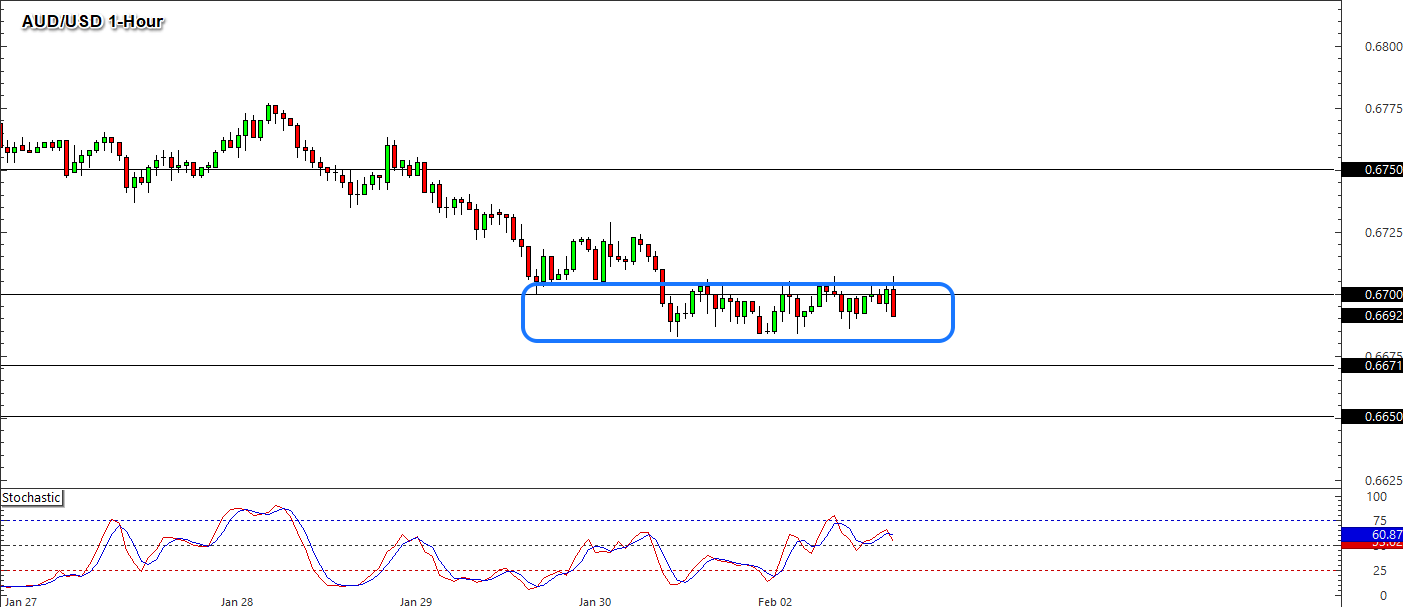Click the 0.6800 price axis label
The height and width of the screenshot is (607, 1403).
(x=1382, y=46)
